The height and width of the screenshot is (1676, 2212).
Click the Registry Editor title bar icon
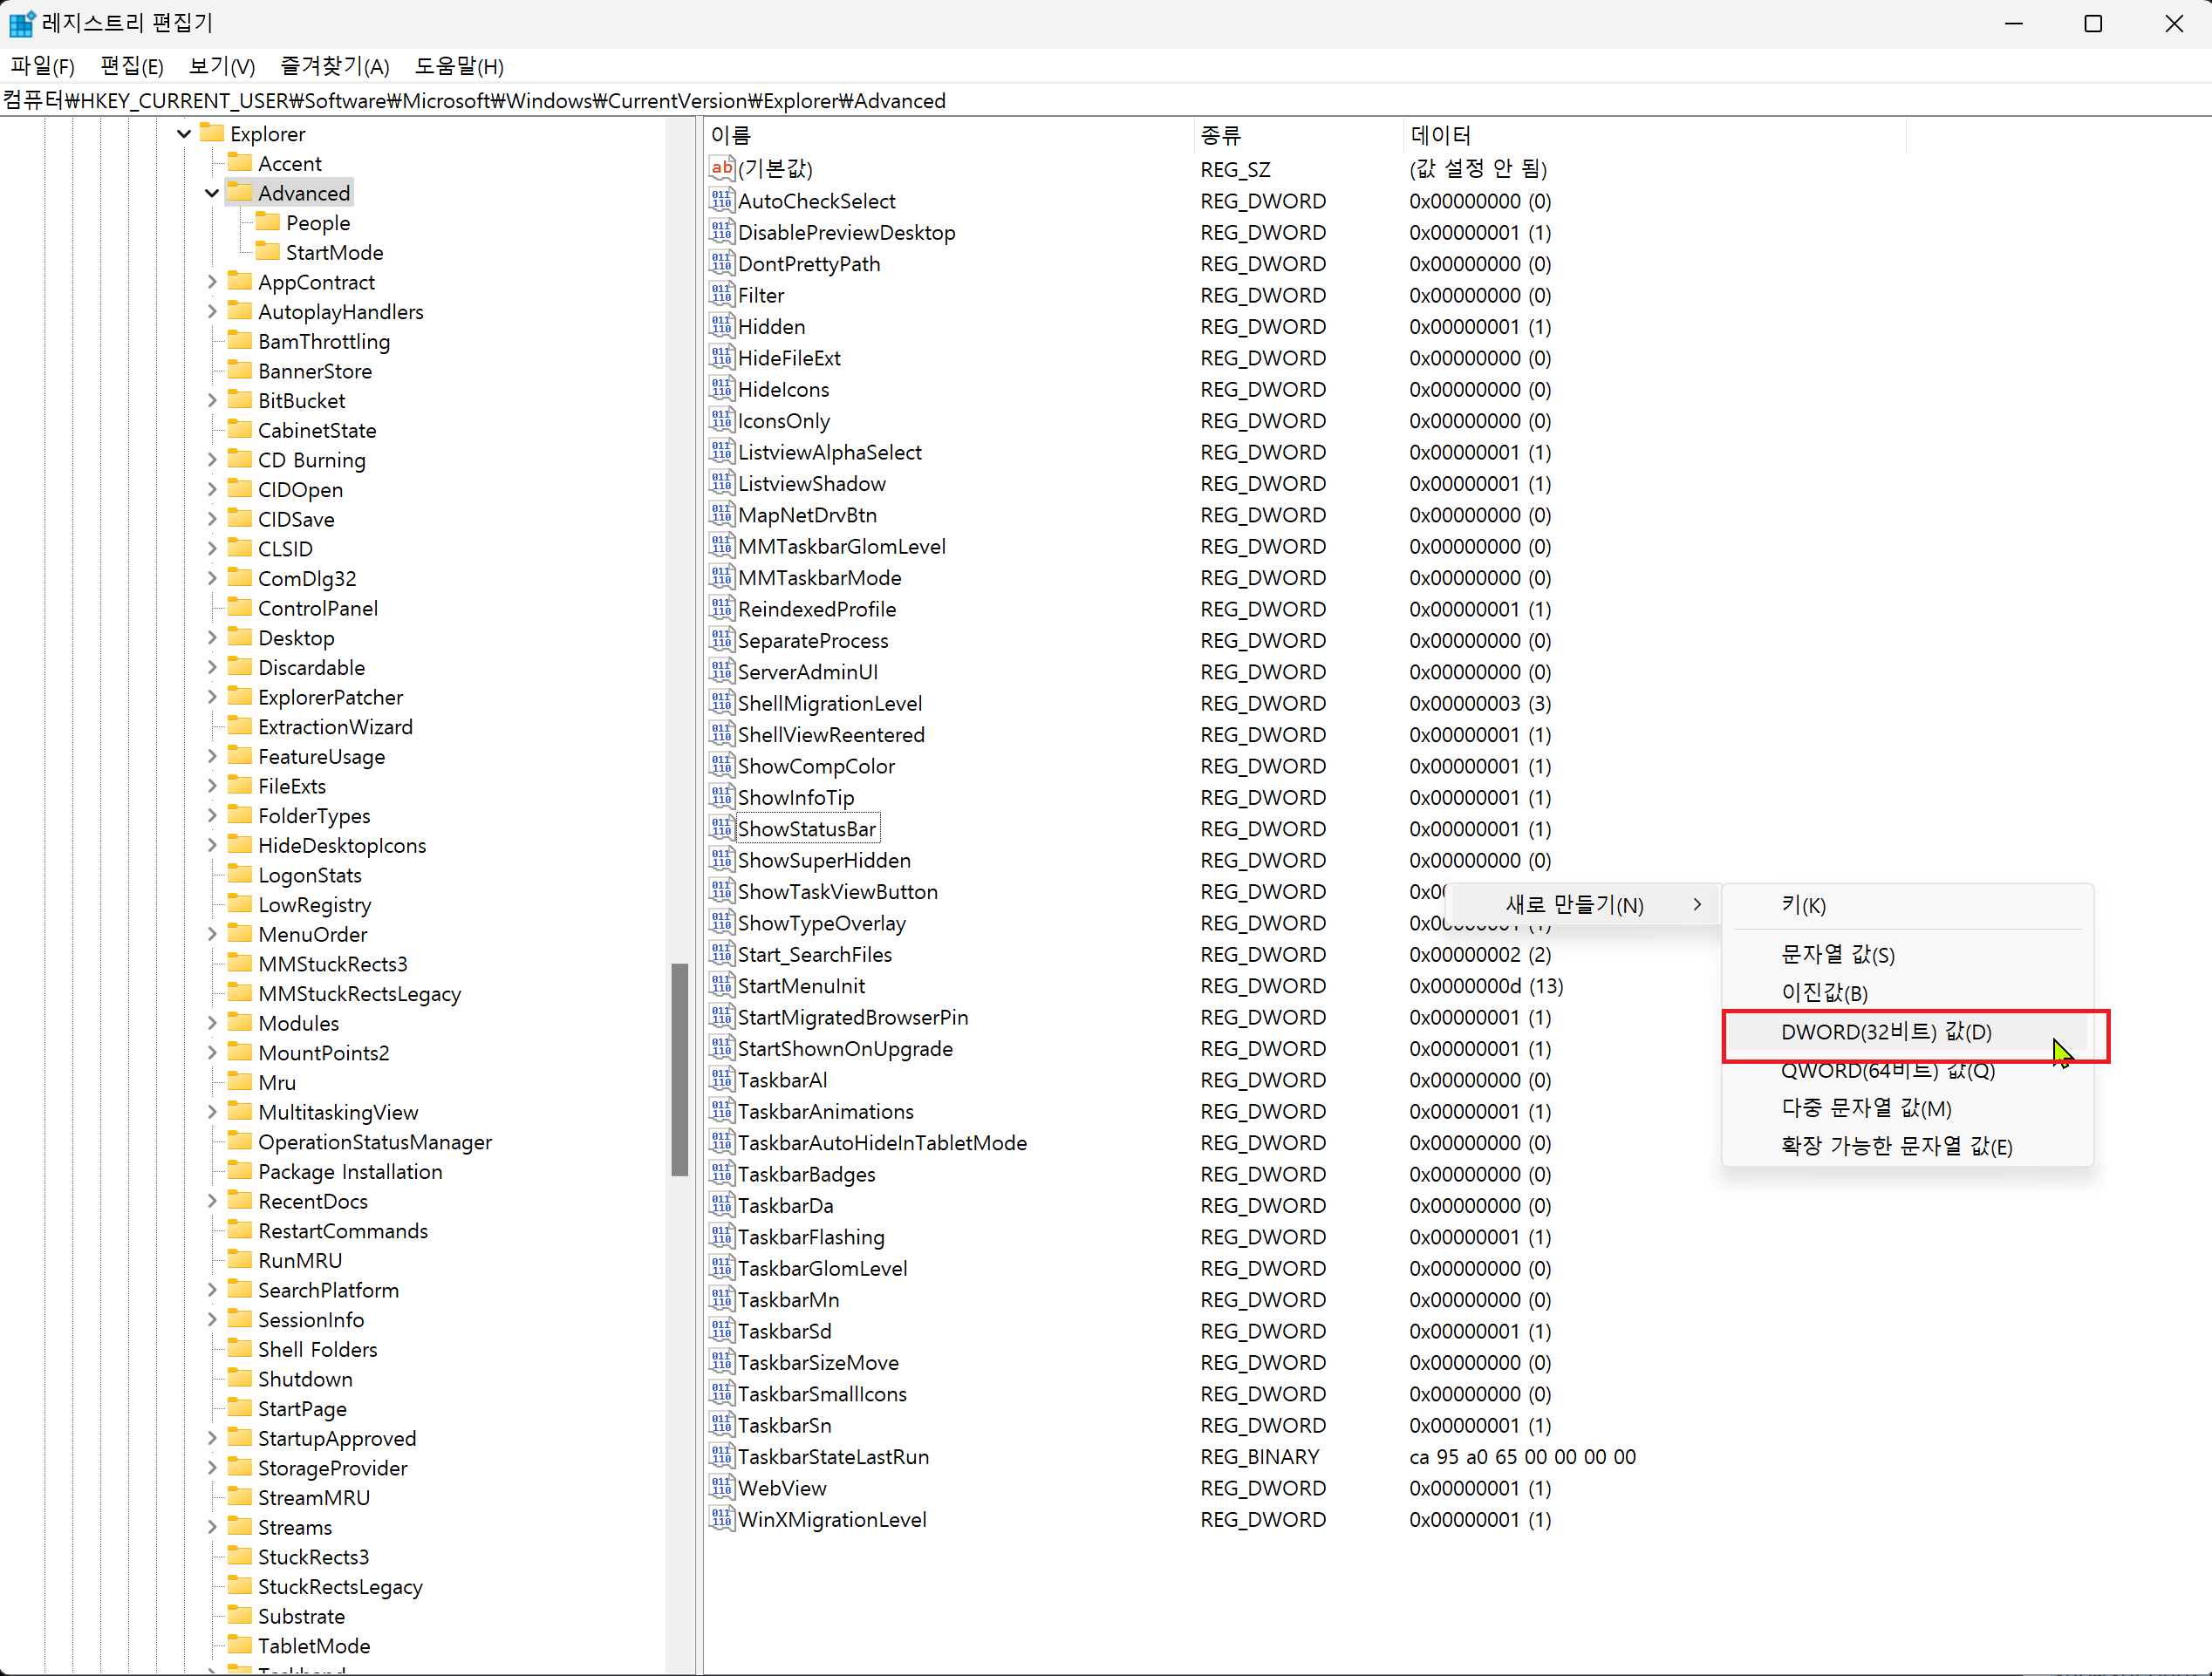coord(21,22)
